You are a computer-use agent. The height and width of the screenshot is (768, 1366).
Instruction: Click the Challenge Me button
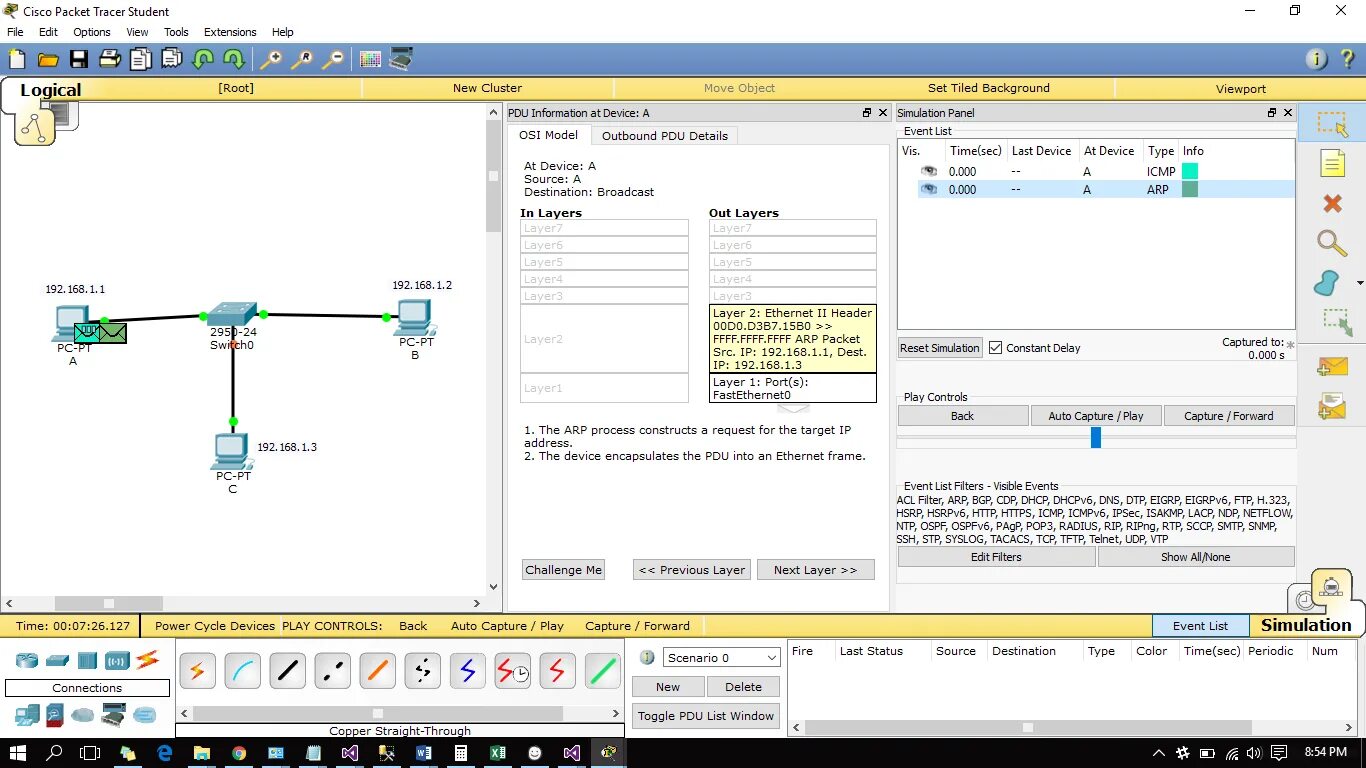tap(563, 570)
